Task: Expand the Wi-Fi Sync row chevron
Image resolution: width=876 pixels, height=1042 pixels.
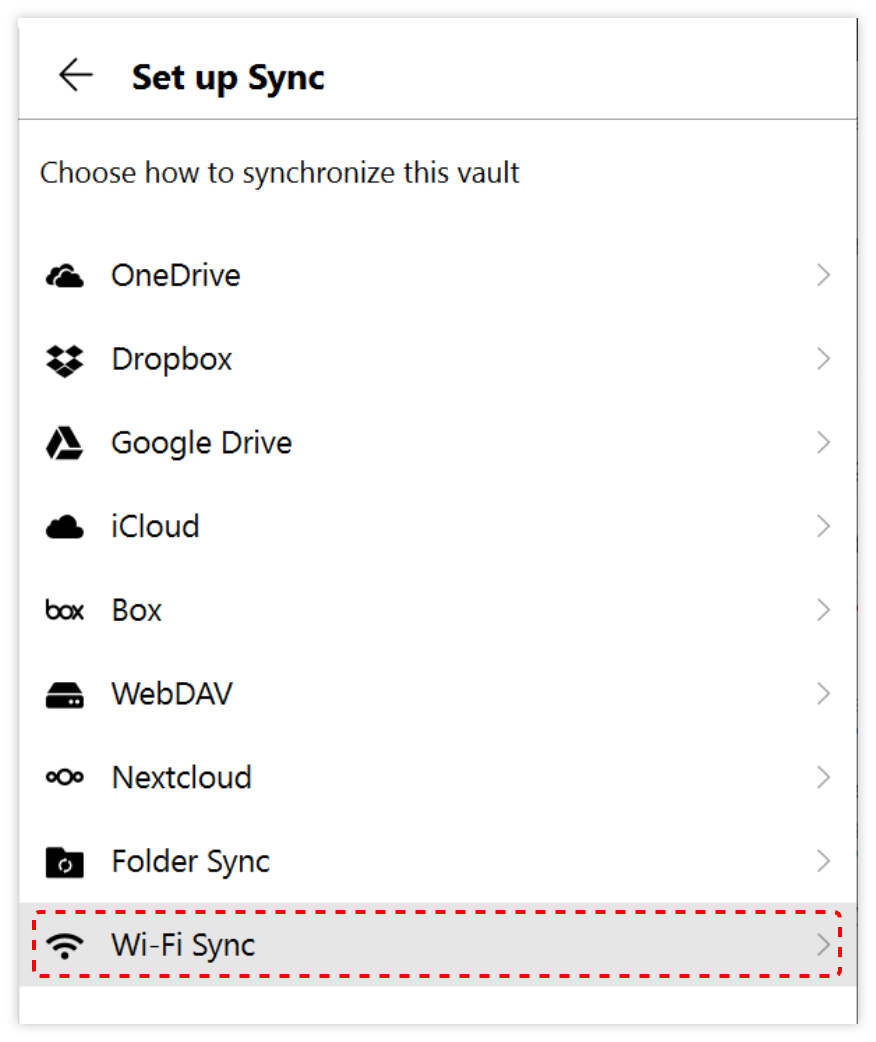Action: pyautogui.click(x=823, y=945)
